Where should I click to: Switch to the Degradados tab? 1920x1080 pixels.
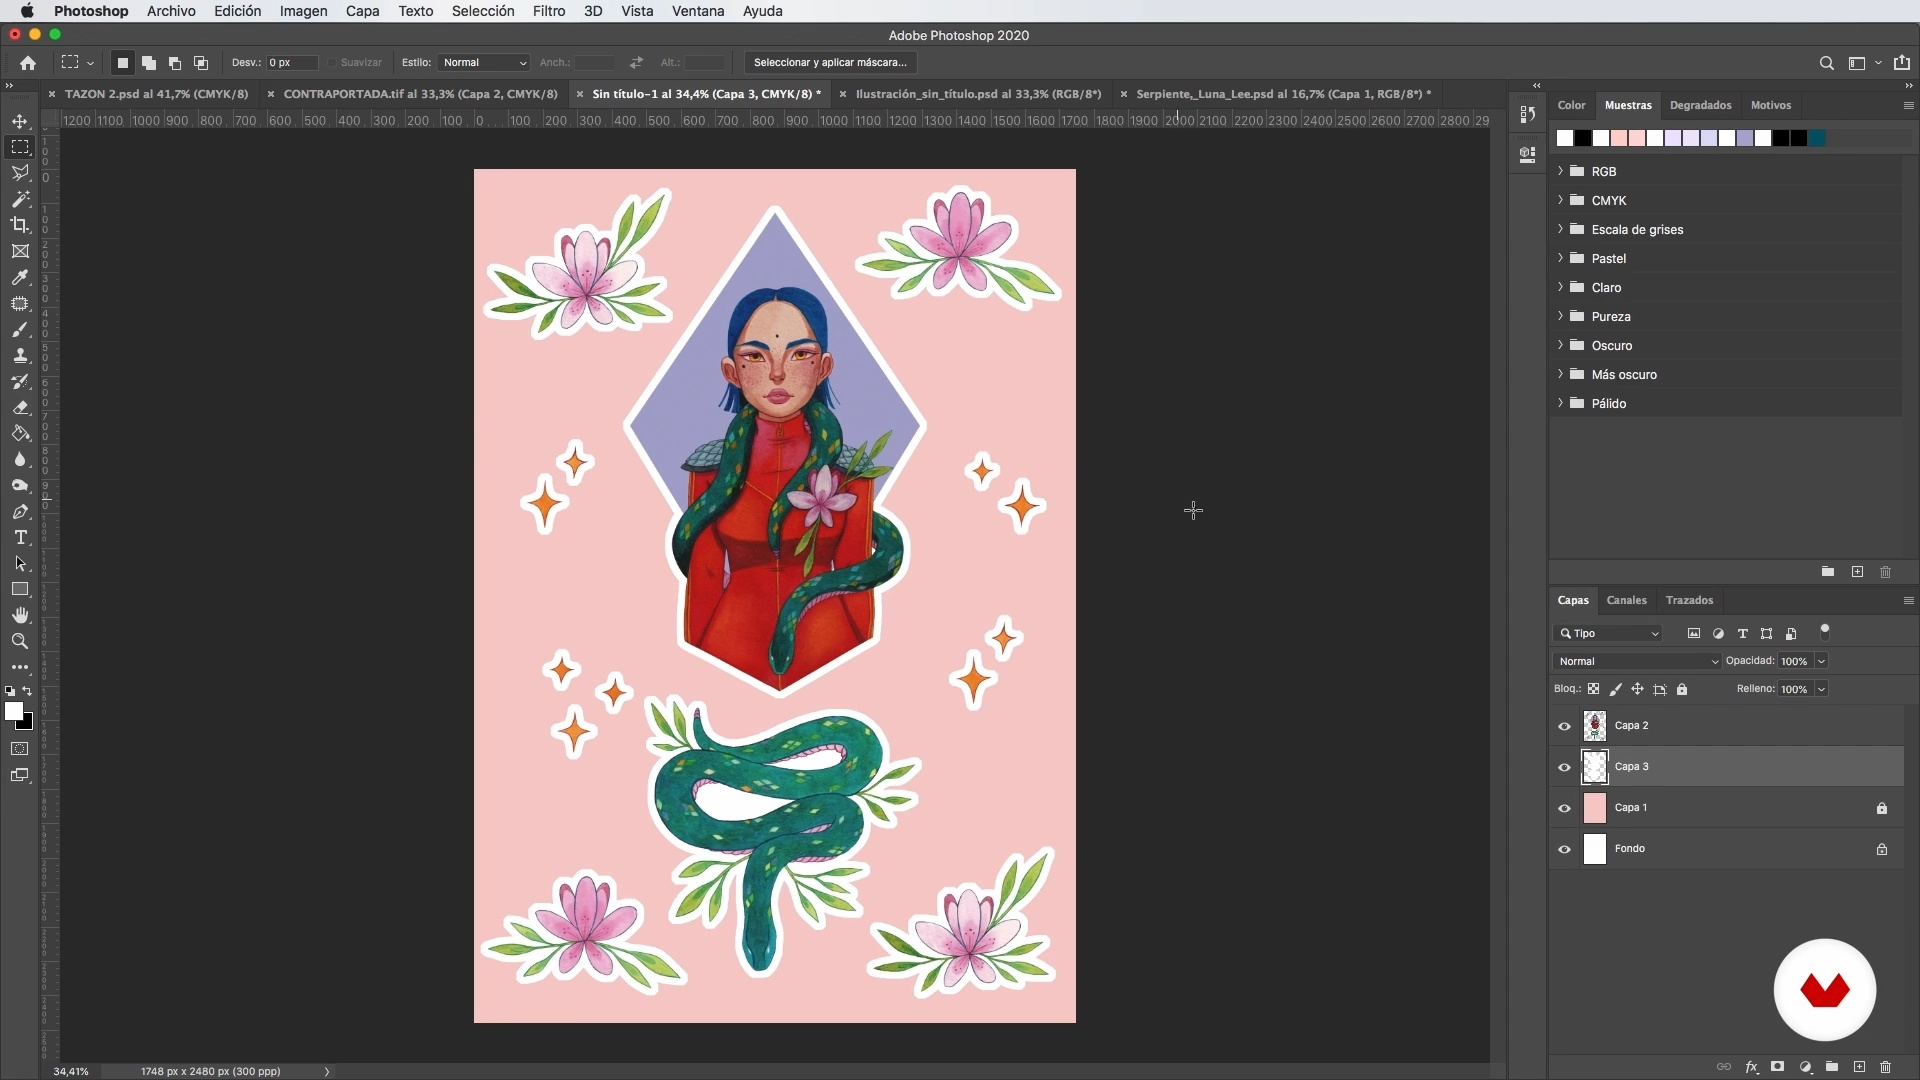[1700, 105]
